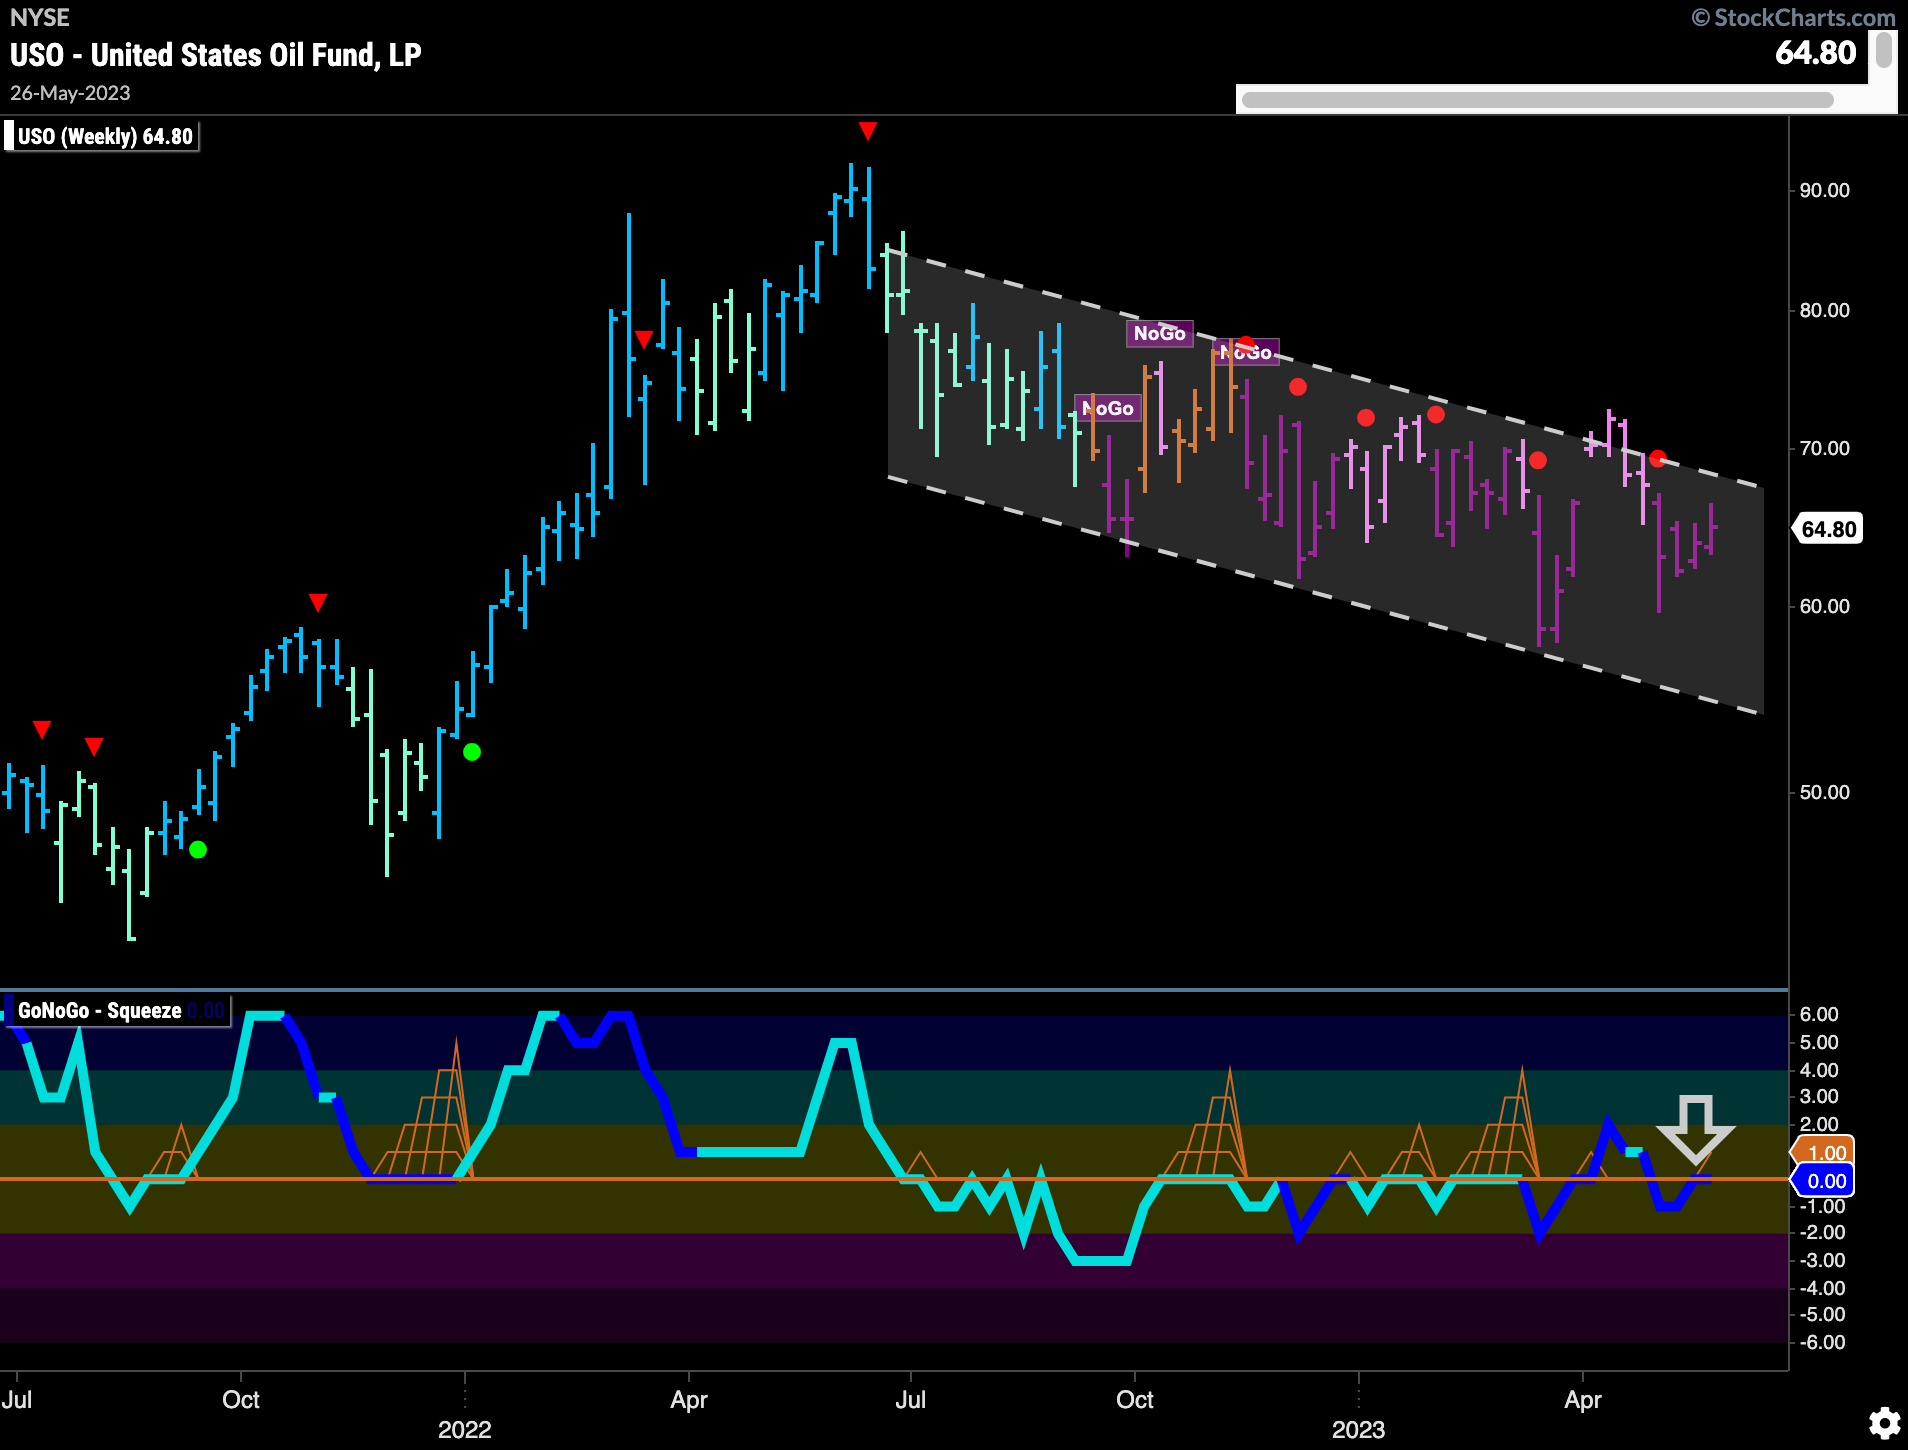
Task: Open the StockCharts.com watermark link
Action: click(x=1793, y=17)
